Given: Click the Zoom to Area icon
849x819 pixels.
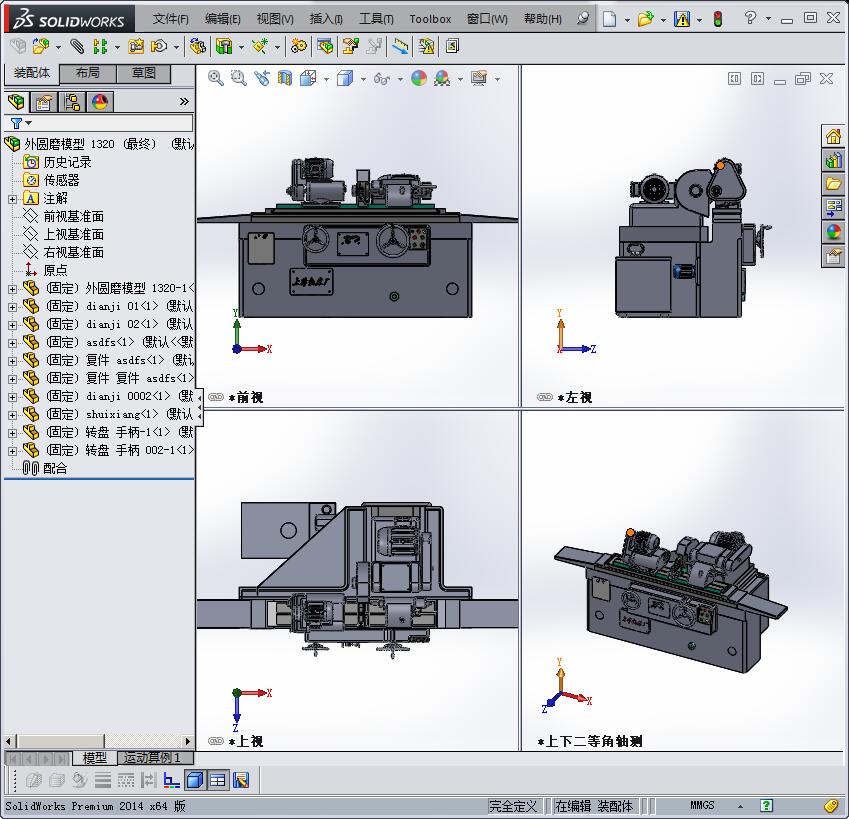Looking at the screenshot, I should click(x=238, y=78).
